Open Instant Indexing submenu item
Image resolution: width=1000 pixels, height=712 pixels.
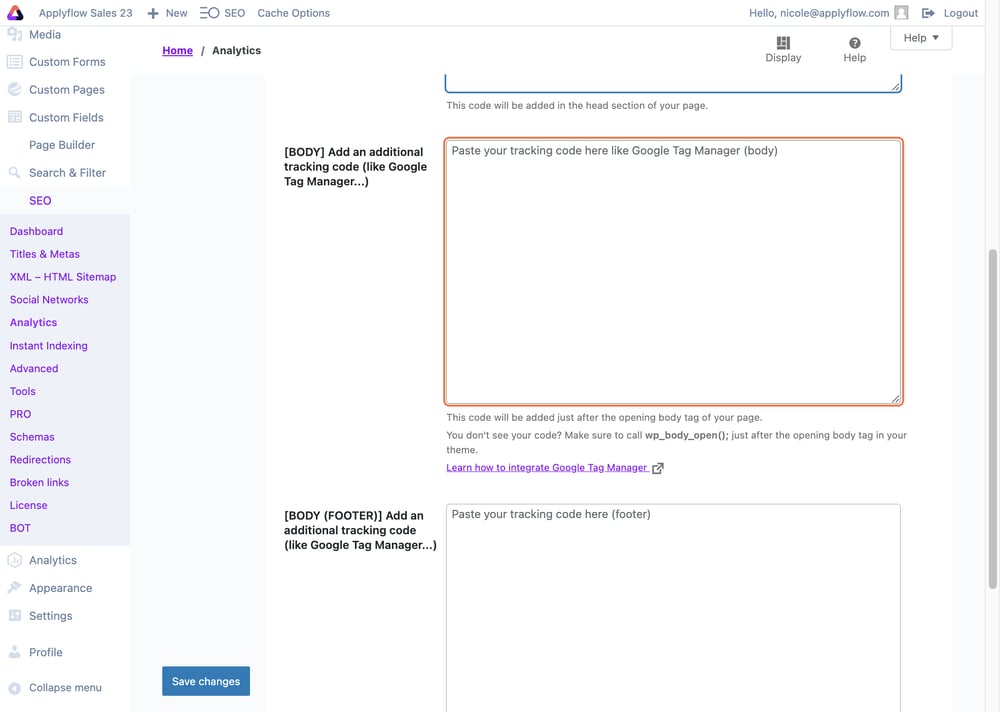tap(48, 345)
